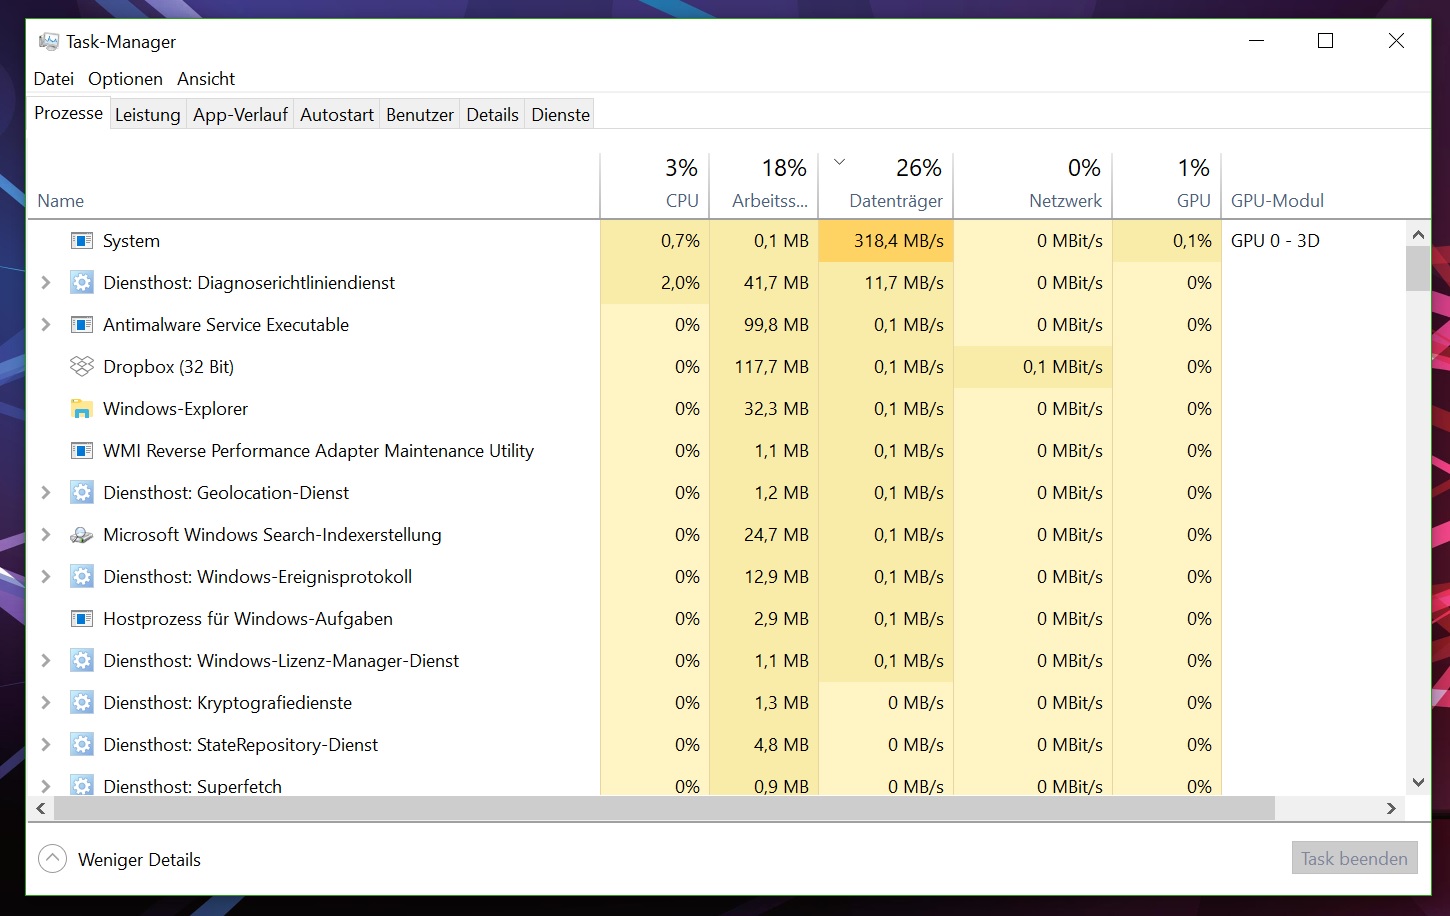Expand Antimalware Service Executable group
Viewport: 1450px width, 916px height.
(45, 325)
